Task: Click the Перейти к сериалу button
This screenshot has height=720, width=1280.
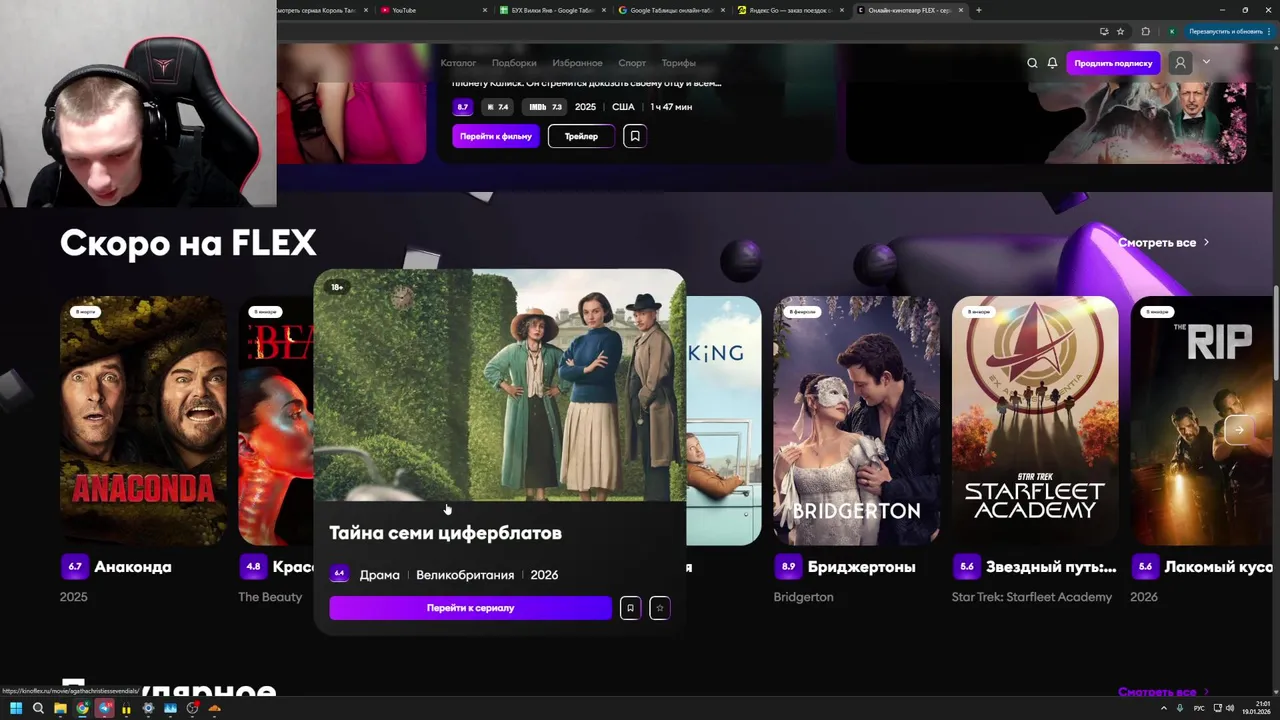Action: pos(470,608)
